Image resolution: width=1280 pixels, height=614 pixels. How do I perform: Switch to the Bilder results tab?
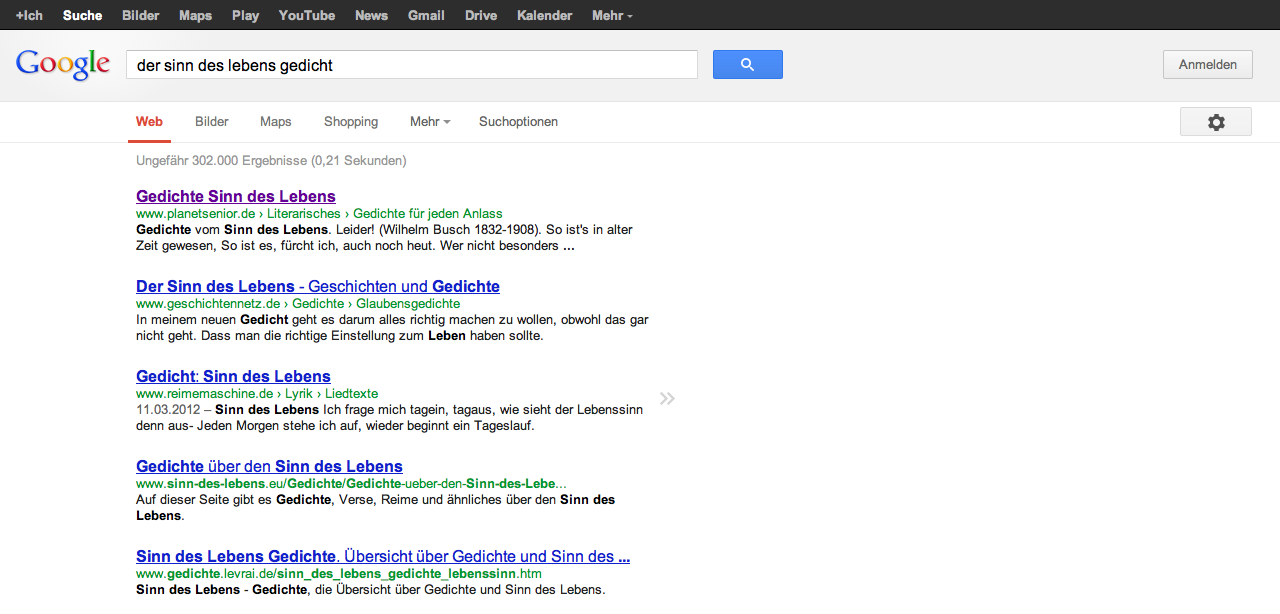[x=212, y=122]
